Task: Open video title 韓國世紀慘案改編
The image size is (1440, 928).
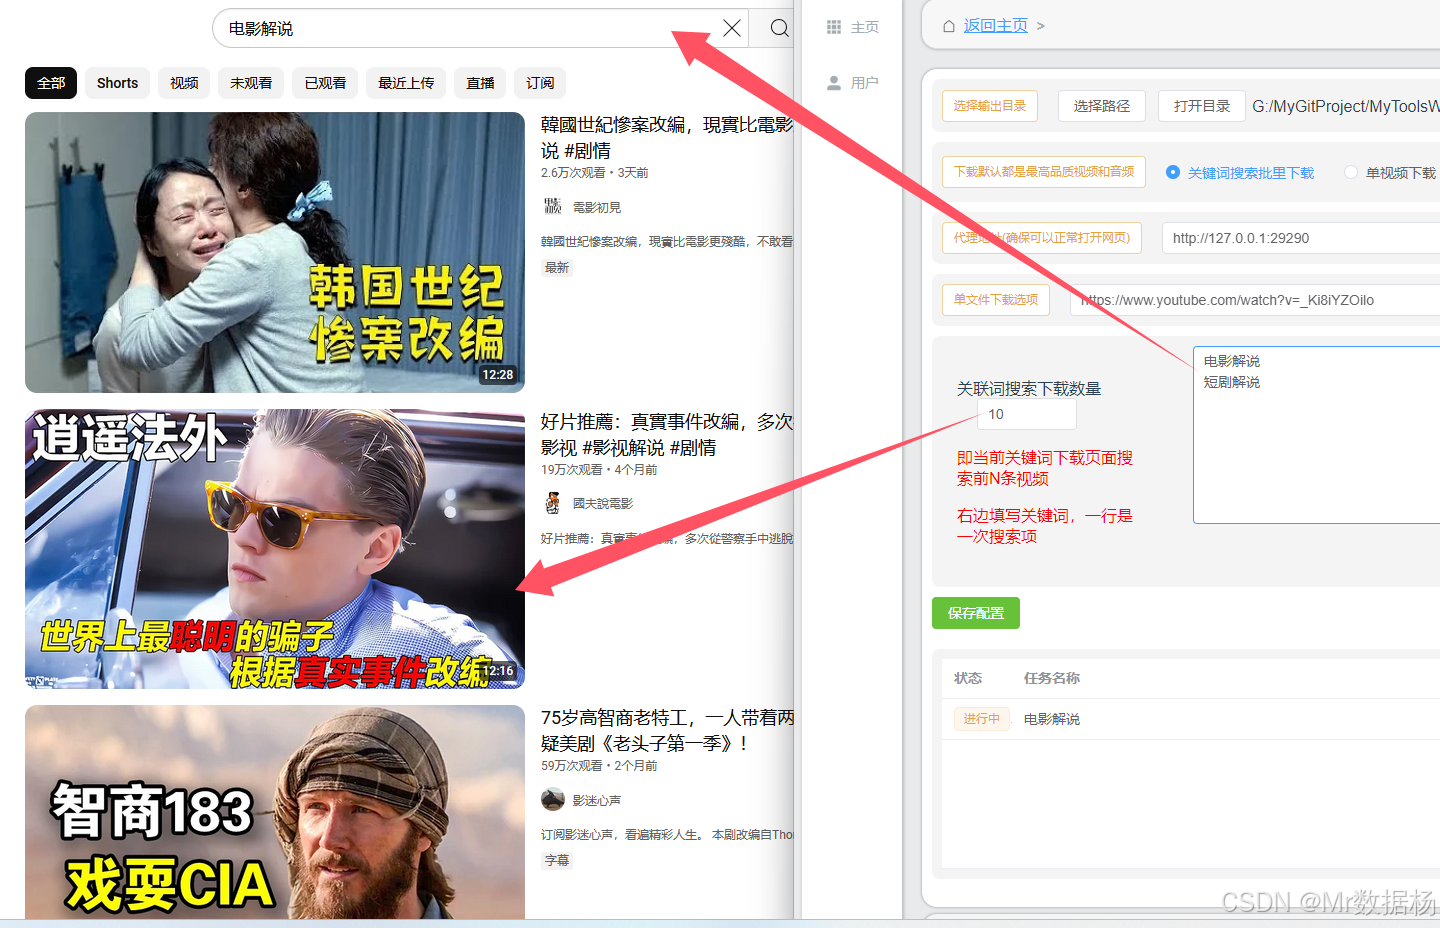Action: click(667, 137)
